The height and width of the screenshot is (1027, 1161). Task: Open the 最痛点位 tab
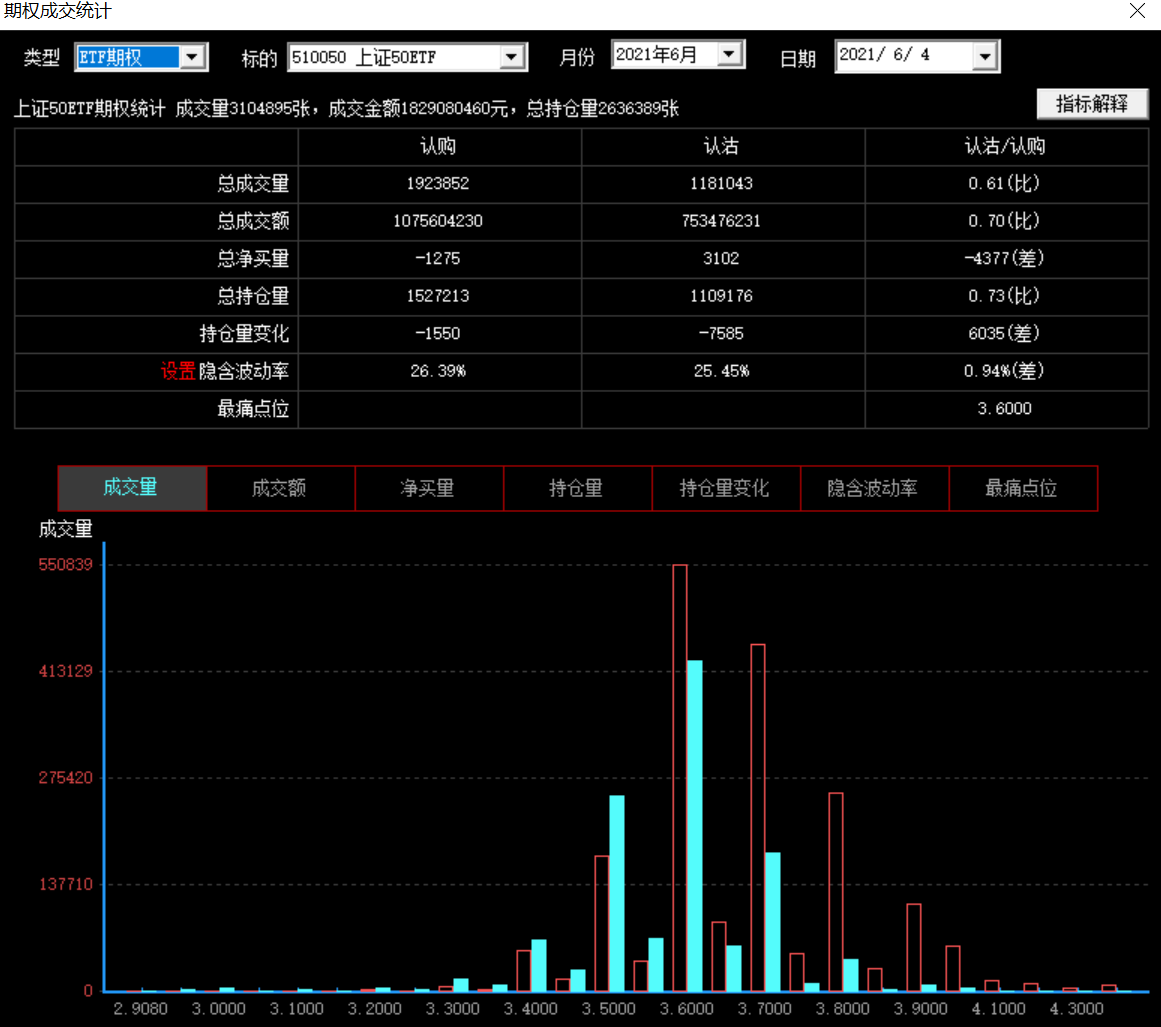click(x=1023, y=488)
